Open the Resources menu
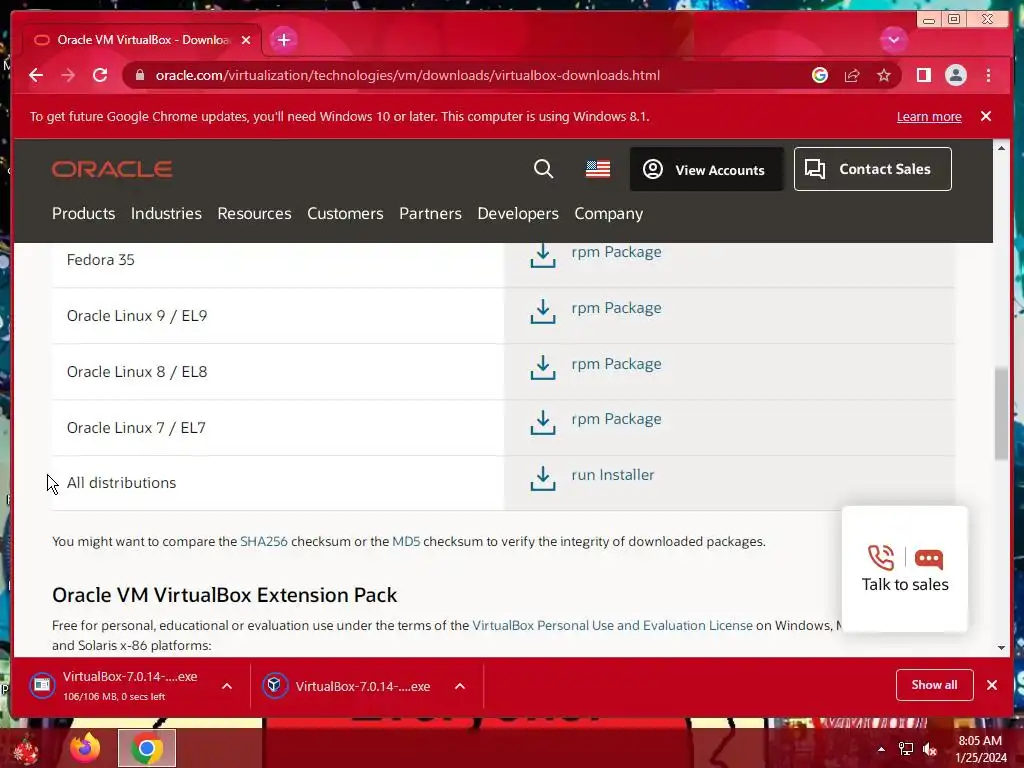Image resolution: width=1024 pixels, height=768 pixels. pos(254,214)
